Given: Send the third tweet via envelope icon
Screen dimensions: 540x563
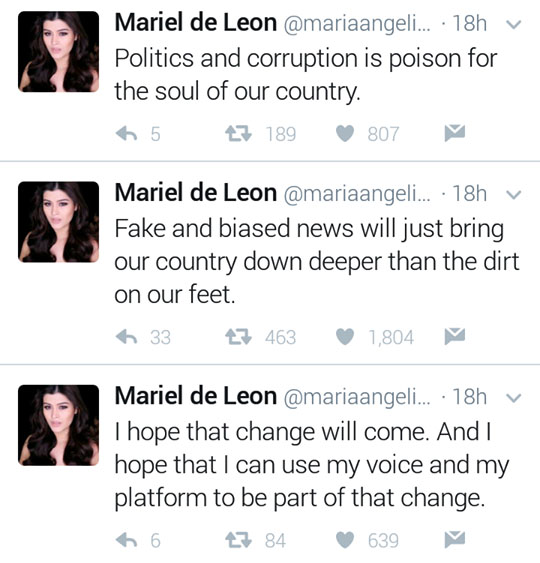Looking at the screenshot, I should [x=455, y=539].
